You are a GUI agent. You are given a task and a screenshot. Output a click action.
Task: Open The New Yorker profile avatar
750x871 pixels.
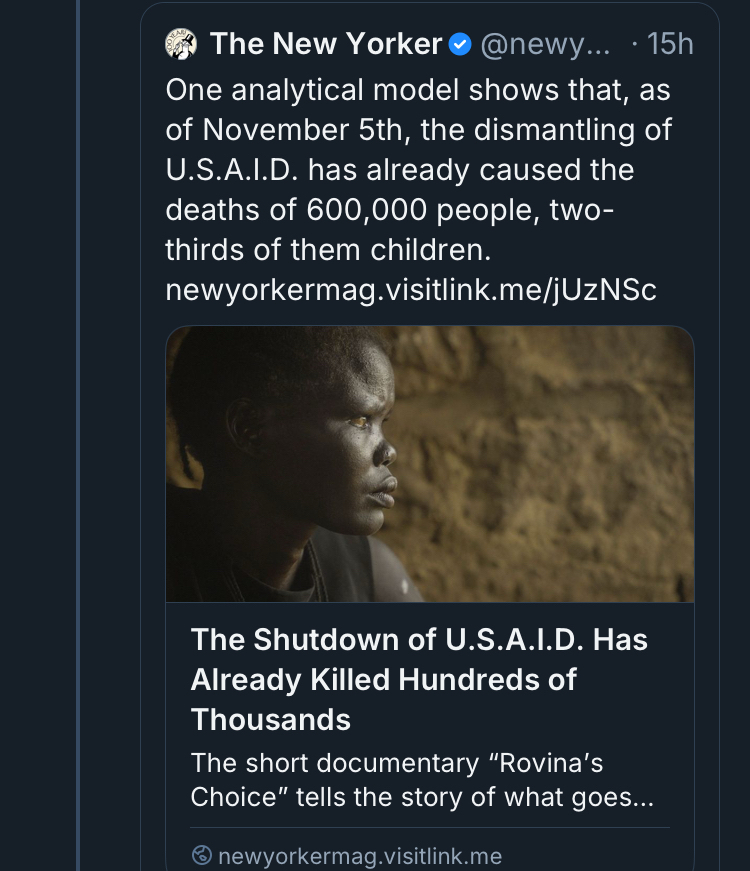182,45
